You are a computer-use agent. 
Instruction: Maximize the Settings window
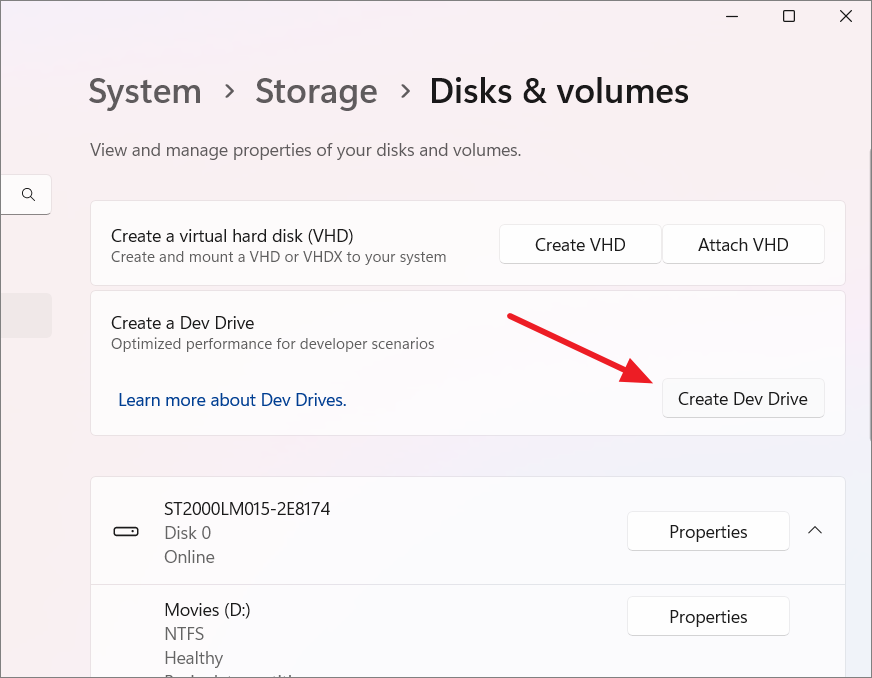(788, 16)
